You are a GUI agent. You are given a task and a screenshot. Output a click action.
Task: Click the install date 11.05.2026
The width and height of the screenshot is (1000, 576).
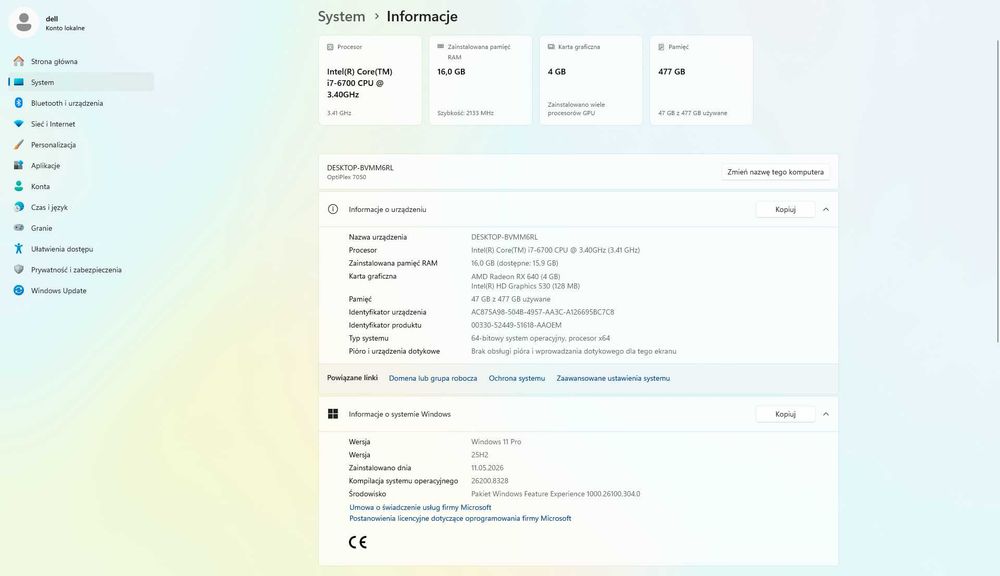pyautogui.click(x=487, y=468)
